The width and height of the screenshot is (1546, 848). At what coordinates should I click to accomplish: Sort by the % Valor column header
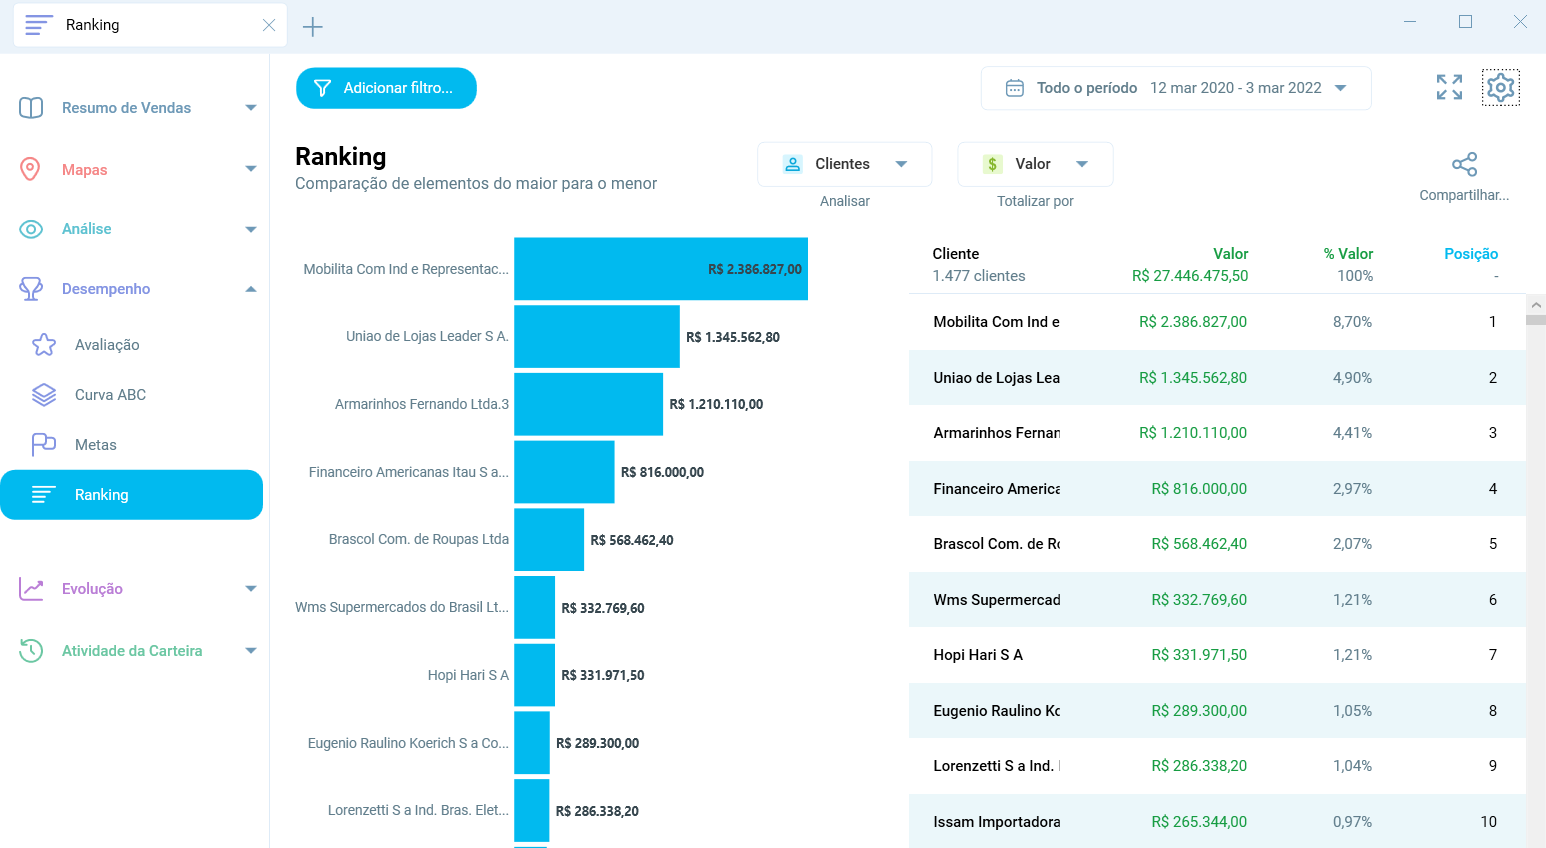(x=1348, y=254)
